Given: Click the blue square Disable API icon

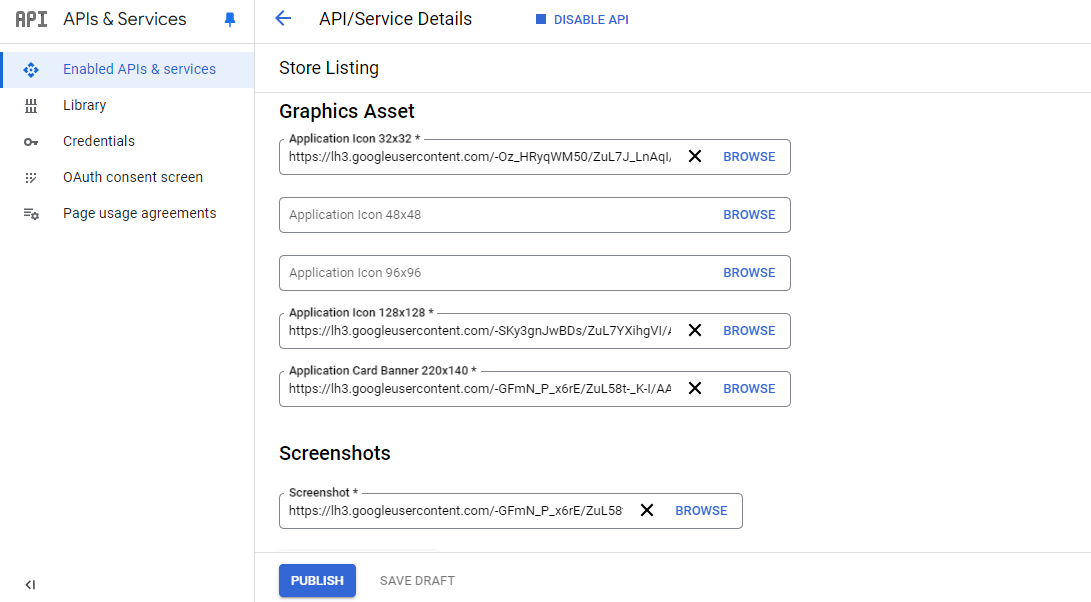Looking at the screenshot, I should [541, 19].
